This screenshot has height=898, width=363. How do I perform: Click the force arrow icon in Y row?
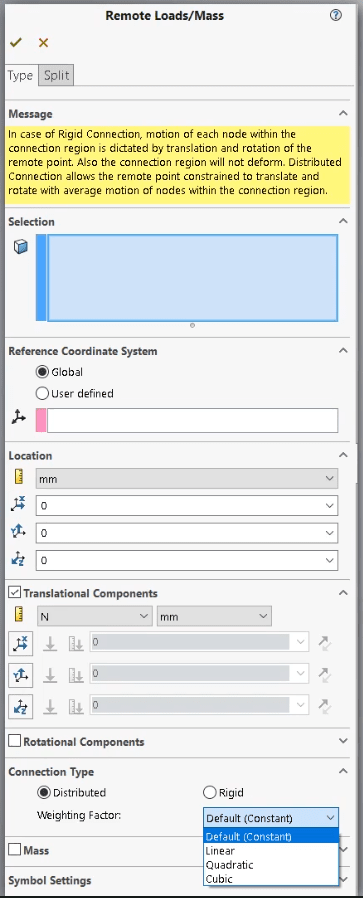pyautogui.click(x=50, y=676)
